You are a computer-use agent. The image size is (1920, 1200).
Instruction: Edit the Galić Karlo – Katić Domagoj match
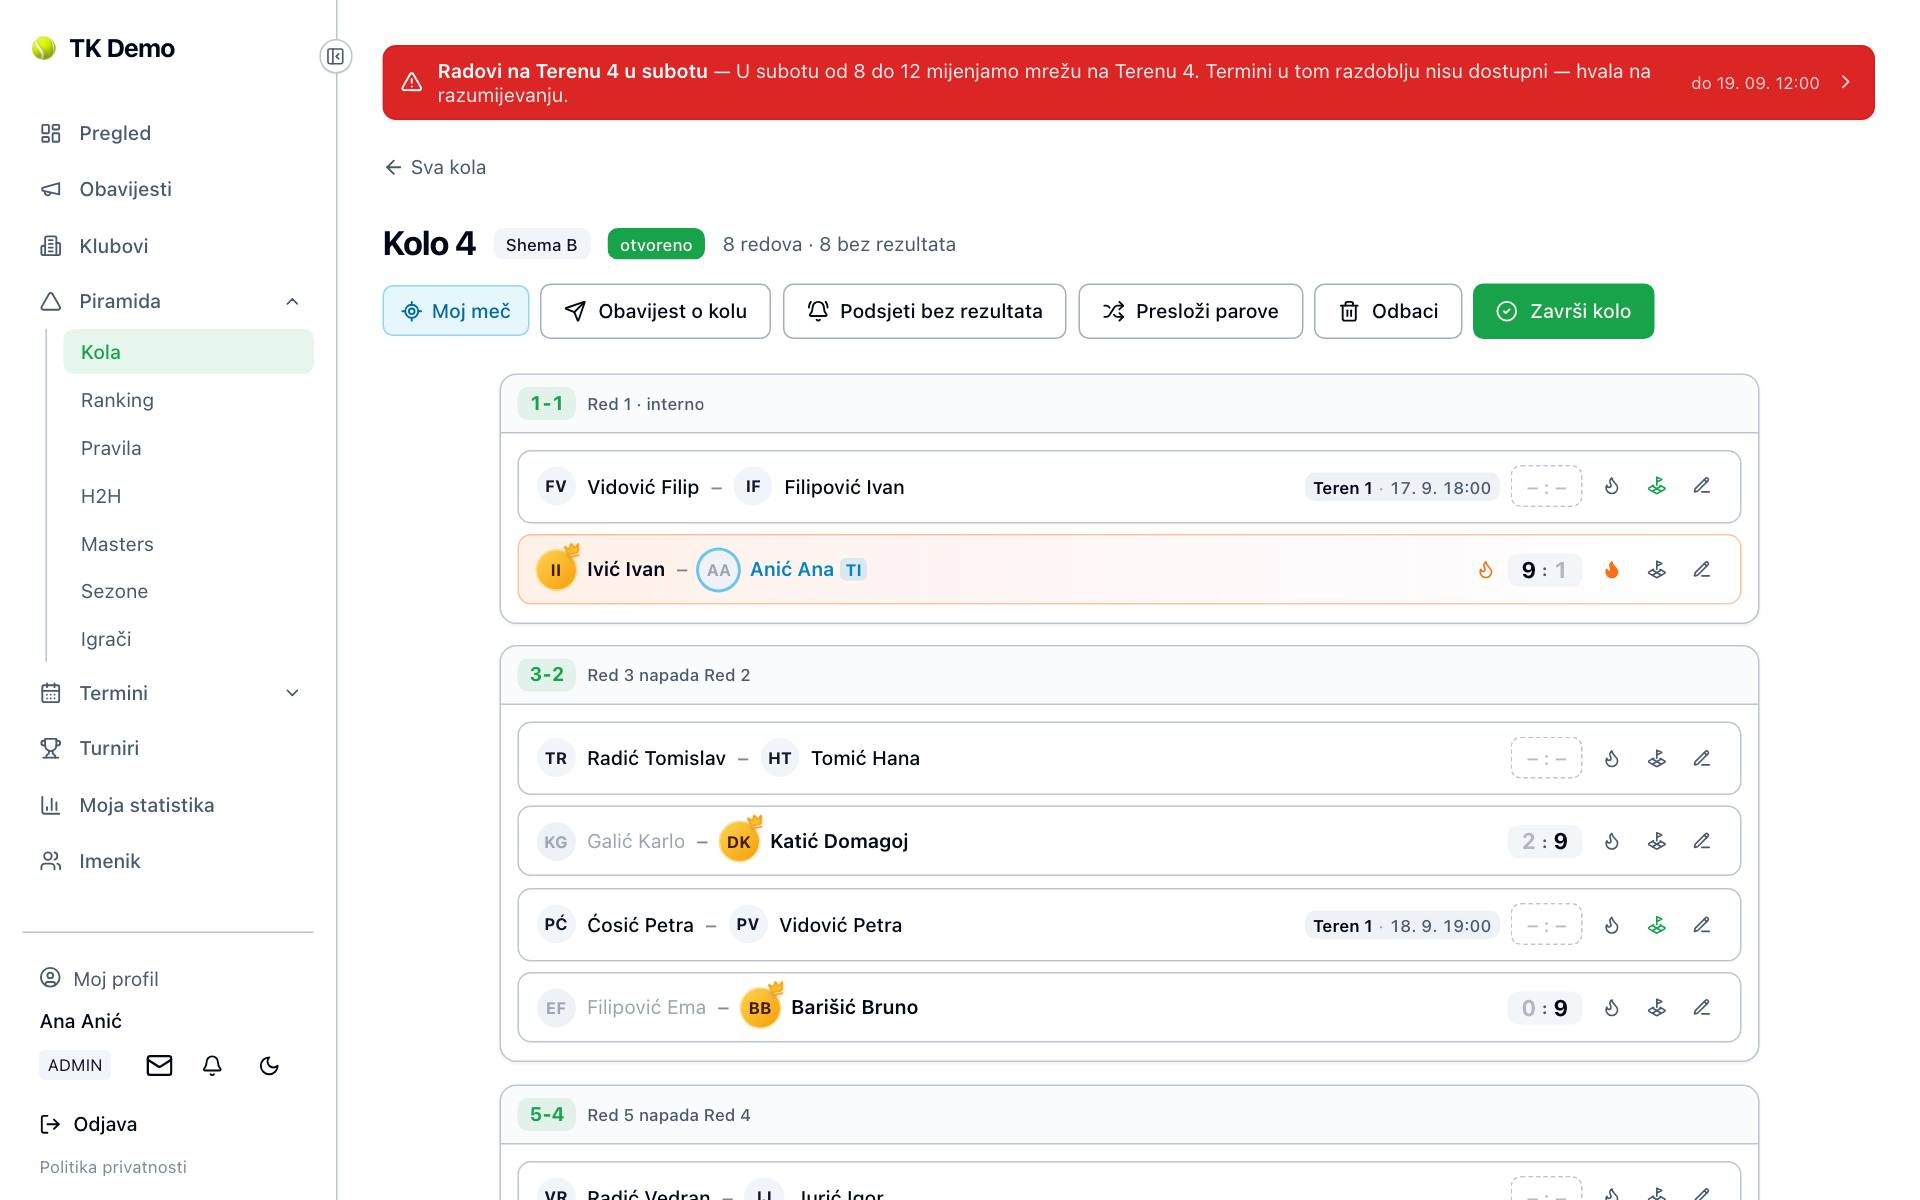coord(1702,842)
